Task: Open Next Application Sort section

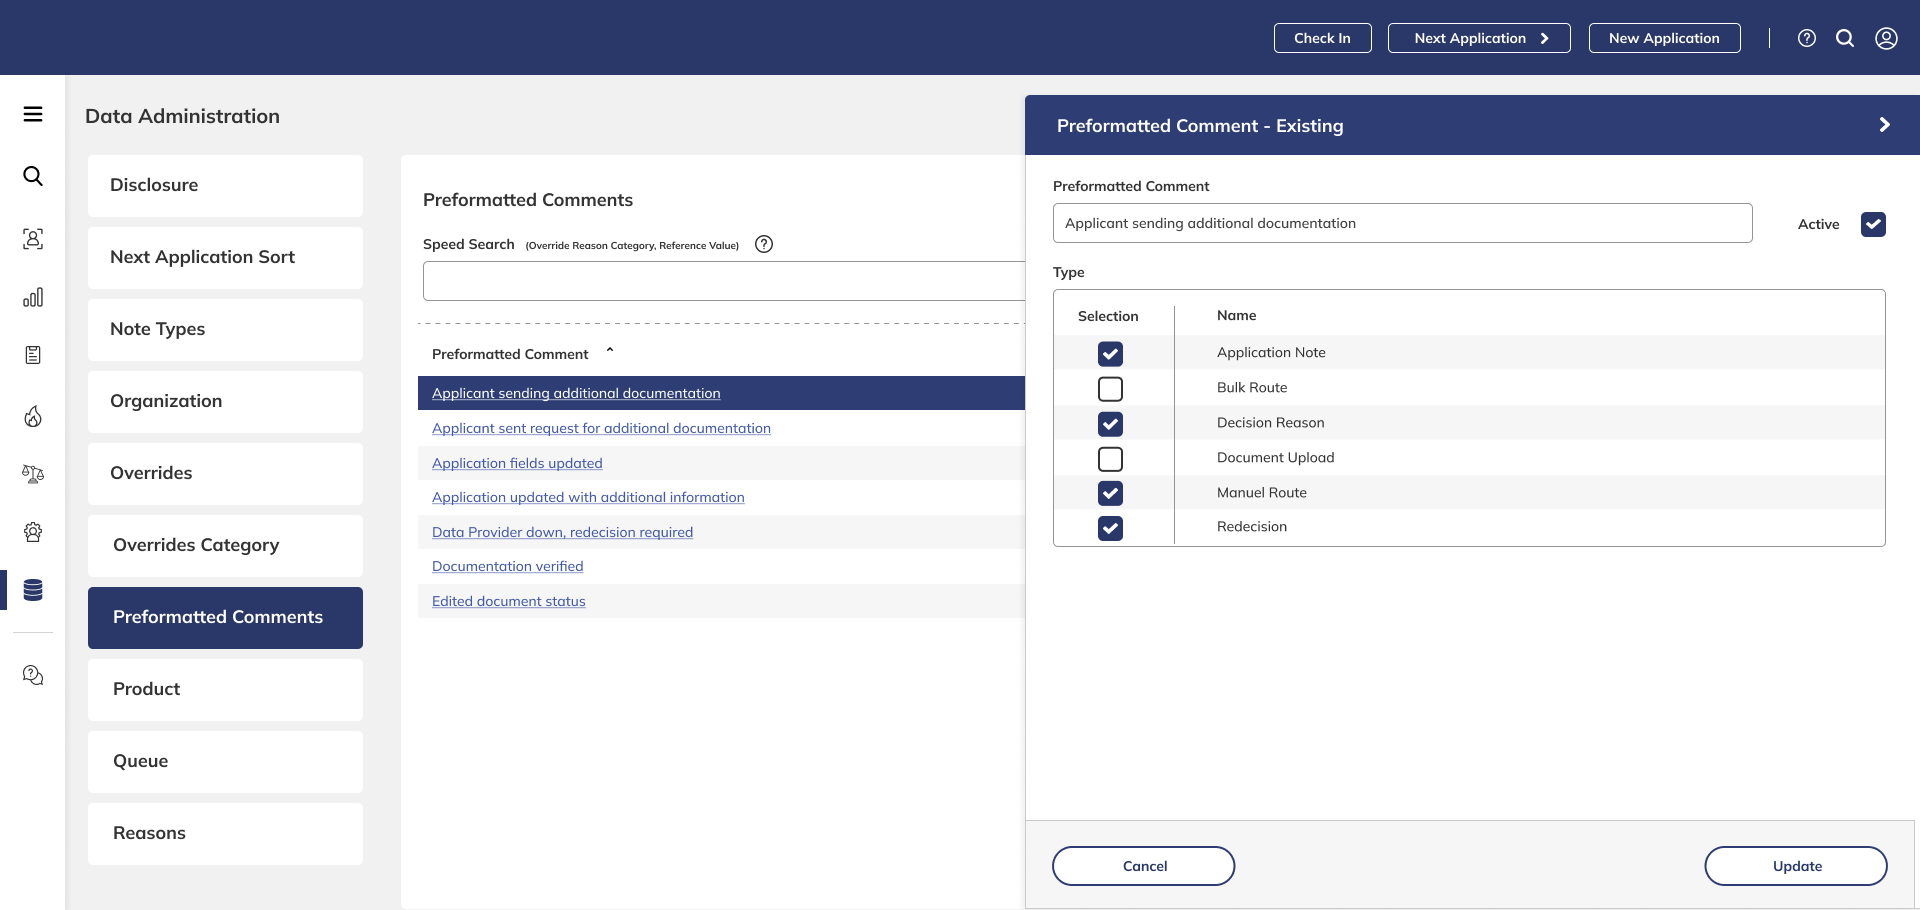Action: [x=225, y=257]
